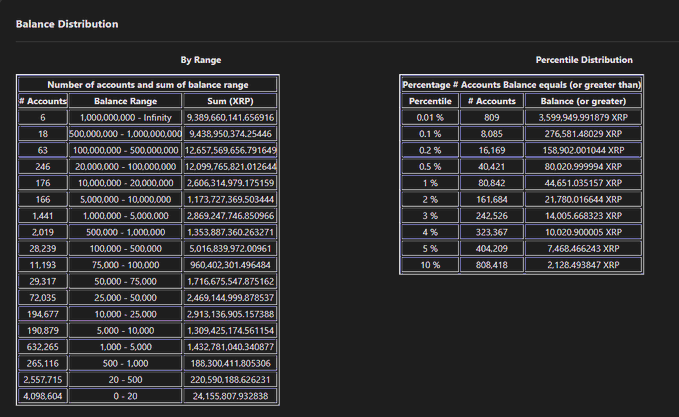Click the Percentile column header
Screen dimensions: 679x417
pyautogui.click(x=430, y=101)
